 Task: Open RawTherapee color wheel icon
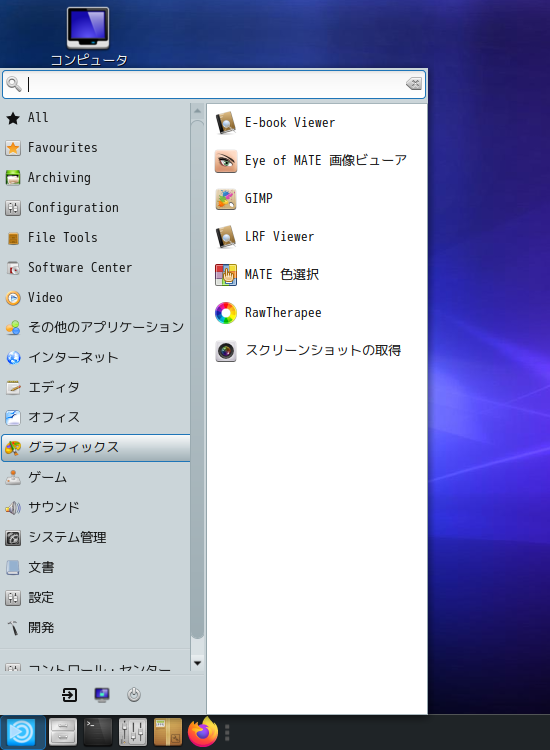(x=226, y=313)
